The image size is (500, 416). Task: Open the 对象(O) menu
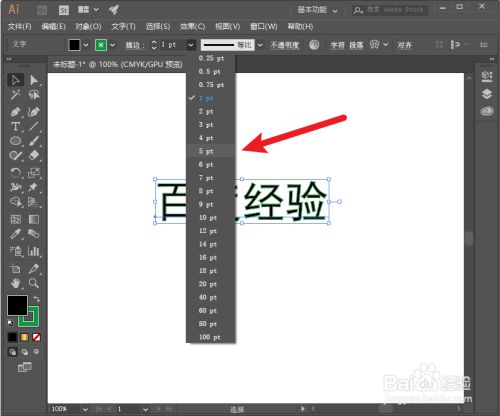click(88, 26)
